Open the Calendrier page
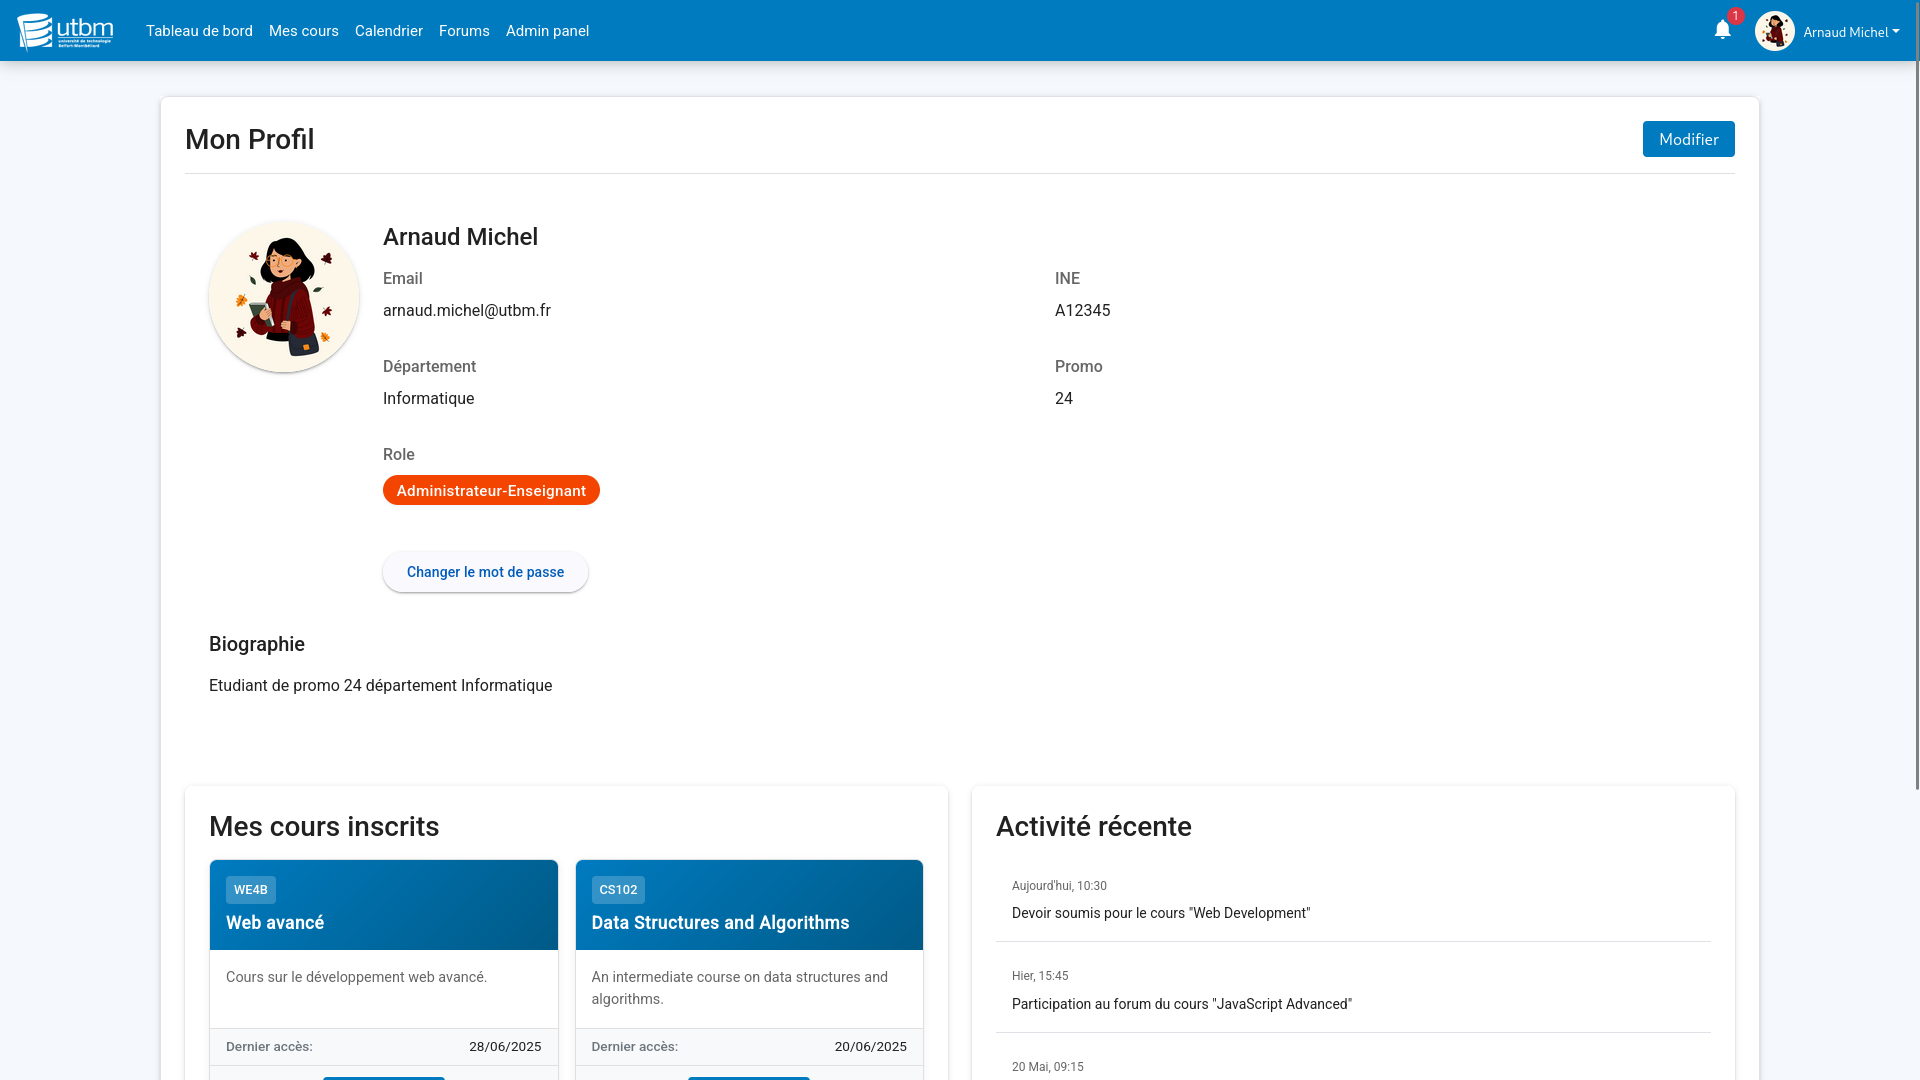Viewport: 1920px width, 1080px height. tap(389, 31)
